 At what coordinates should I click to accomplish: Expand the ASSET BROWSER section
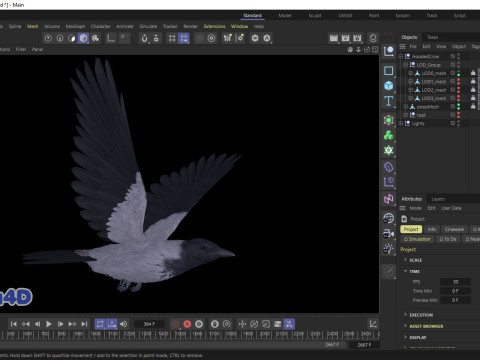405,326
